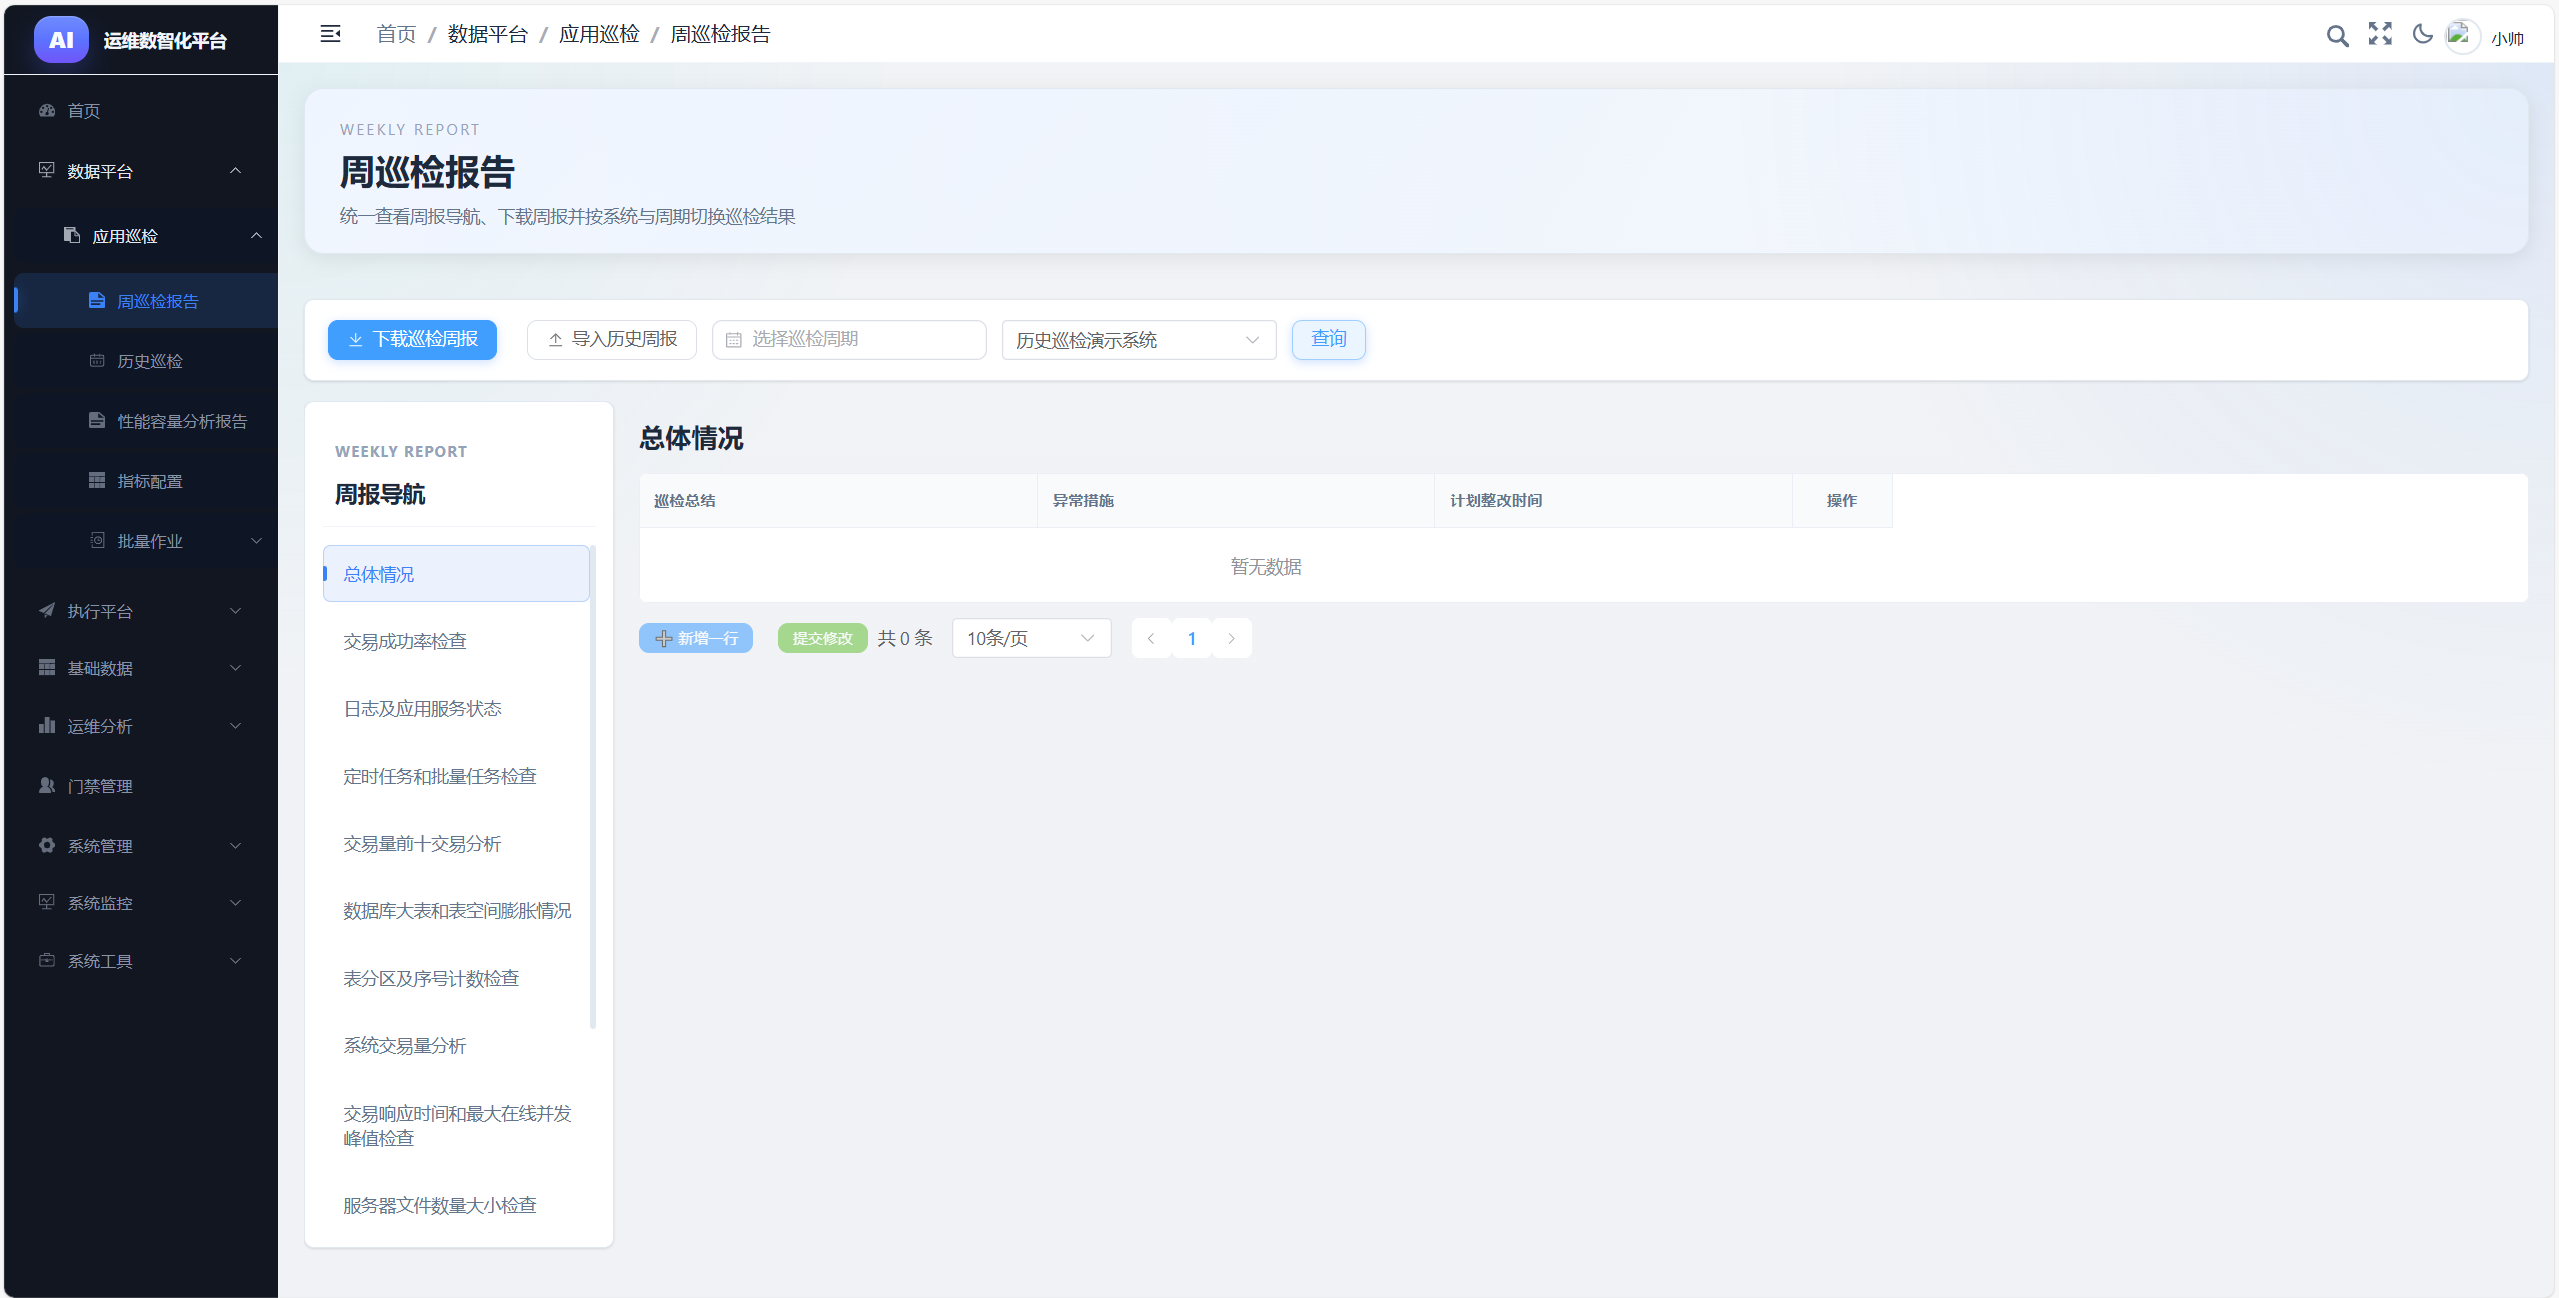Image resolution: width=2559 pixels, height=1298 pixels.
Task: Click the plus icon on 新增一行
Action: pos(663,638)
